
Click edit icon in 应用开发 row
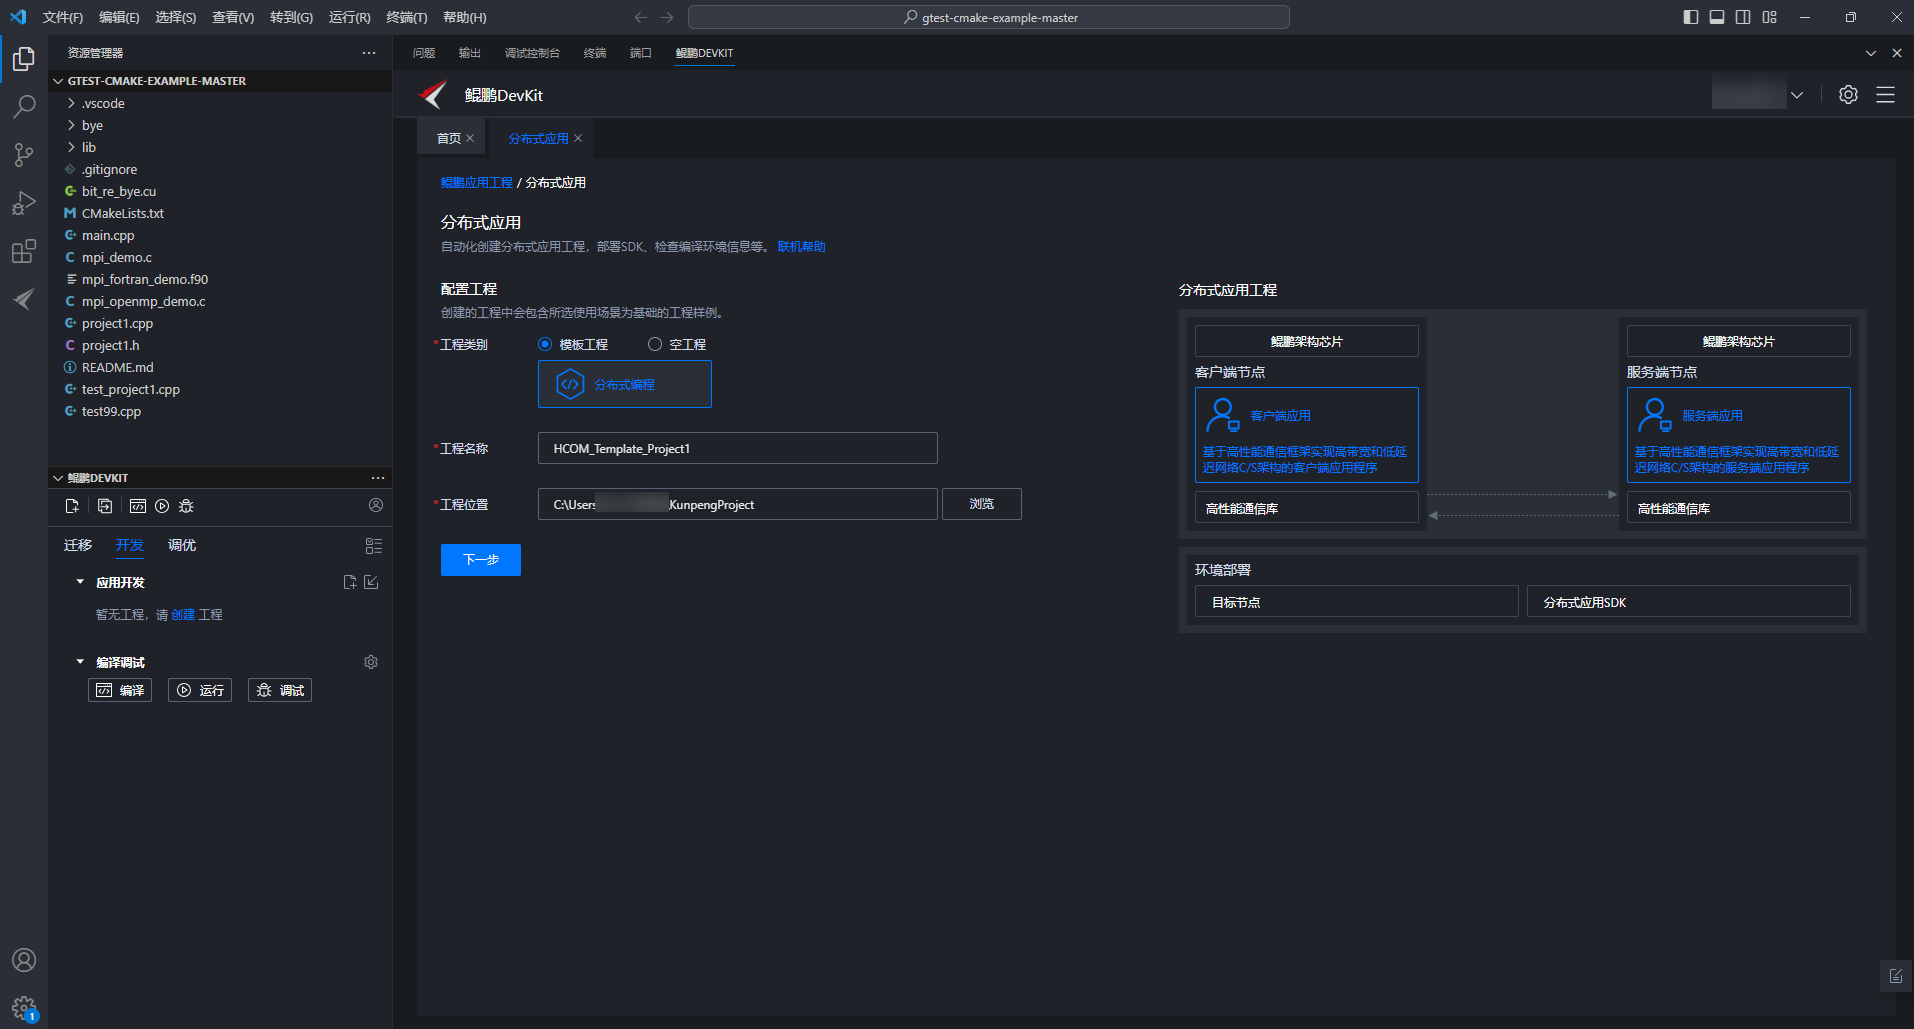371,582
